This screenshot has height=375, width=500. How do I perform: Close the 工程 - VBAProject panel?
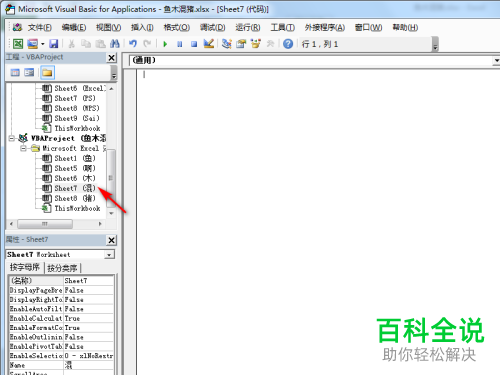[x=112, y=58]
